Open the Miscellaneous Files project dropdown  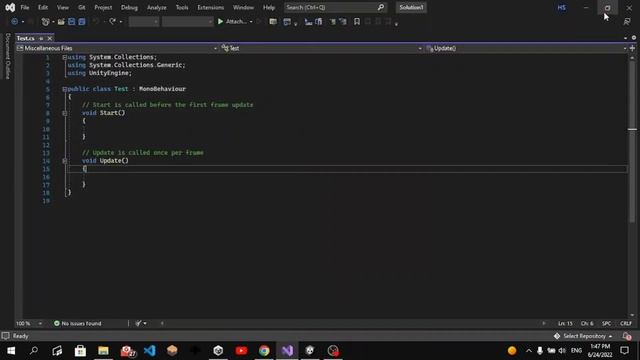pos(117,48)
